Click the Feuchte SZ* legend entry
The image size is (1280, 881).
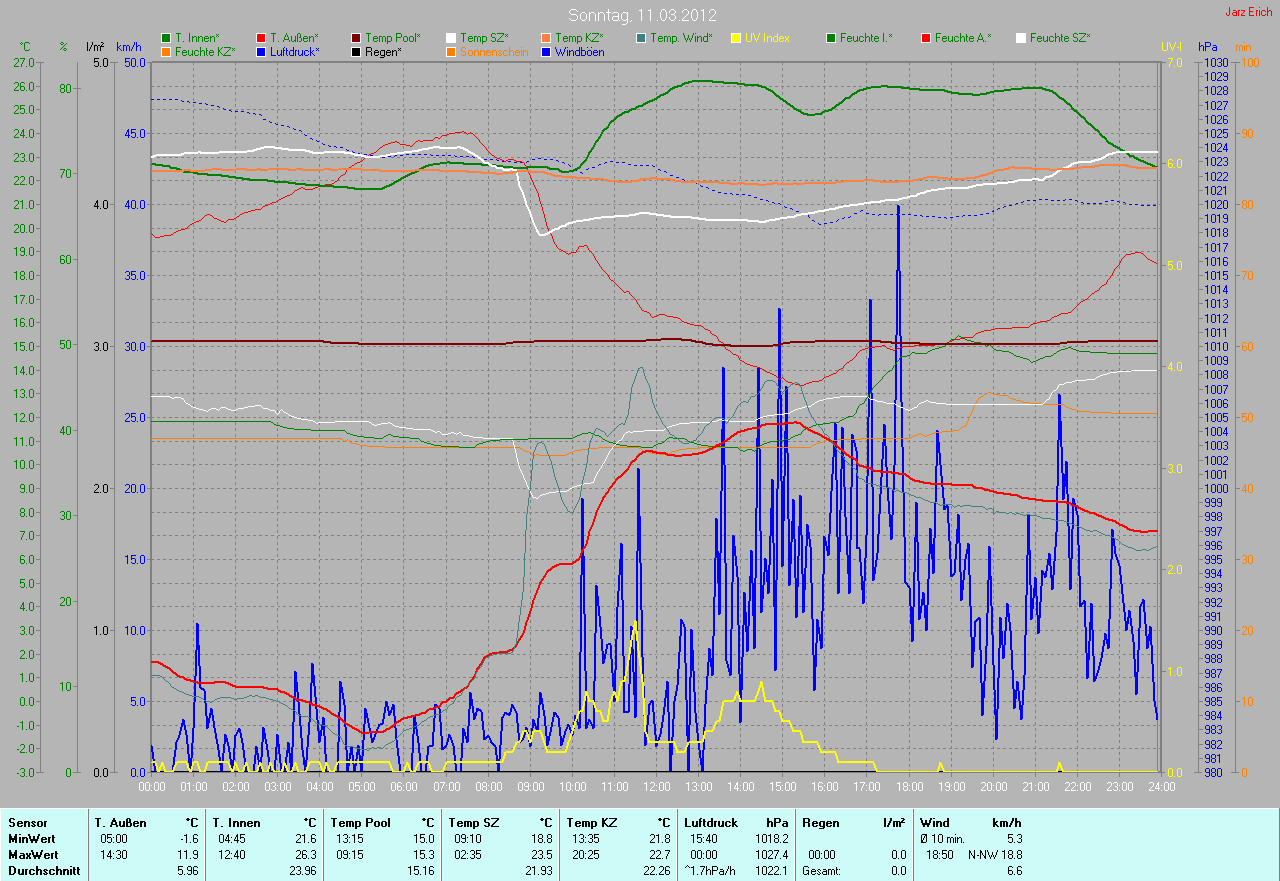[1052, 38]
